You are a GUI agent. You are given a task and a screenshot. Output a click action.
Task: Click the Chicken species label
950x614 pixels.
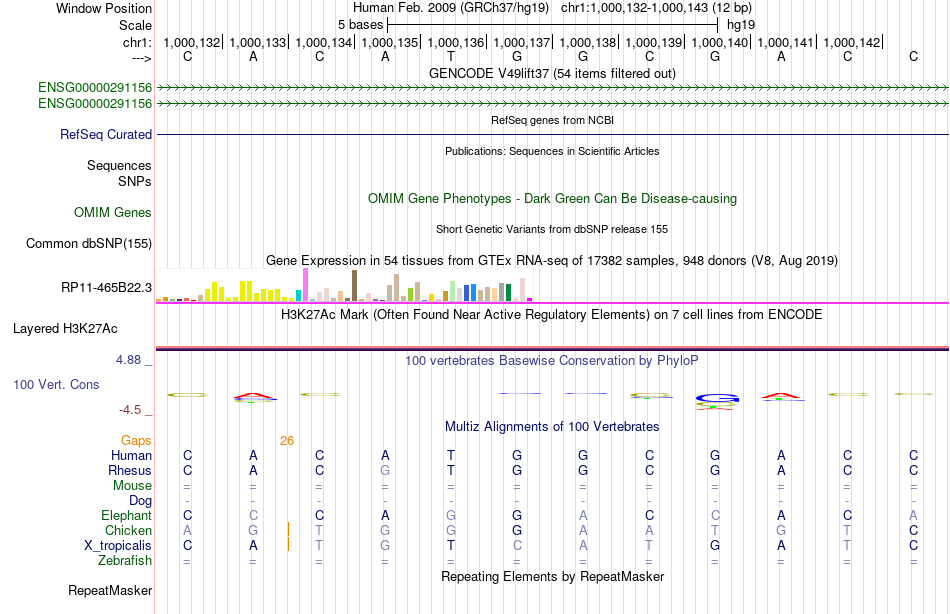coord(128,530)
